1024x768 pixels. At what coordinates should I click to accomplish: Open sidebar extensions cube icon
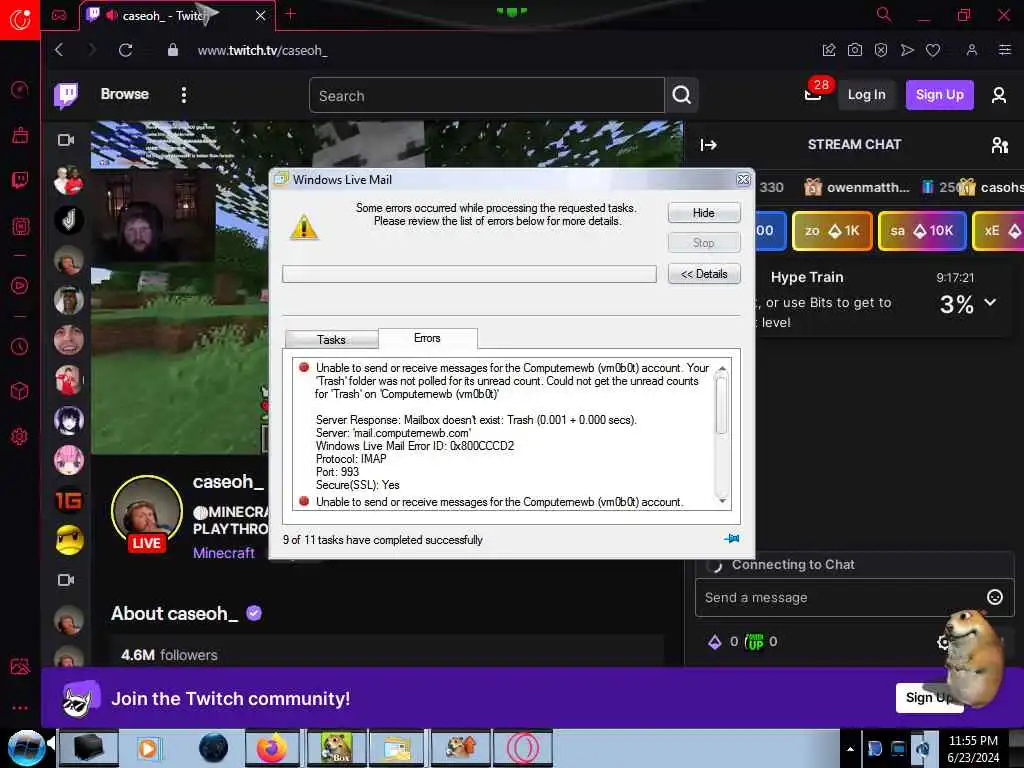tap(20, 391)
